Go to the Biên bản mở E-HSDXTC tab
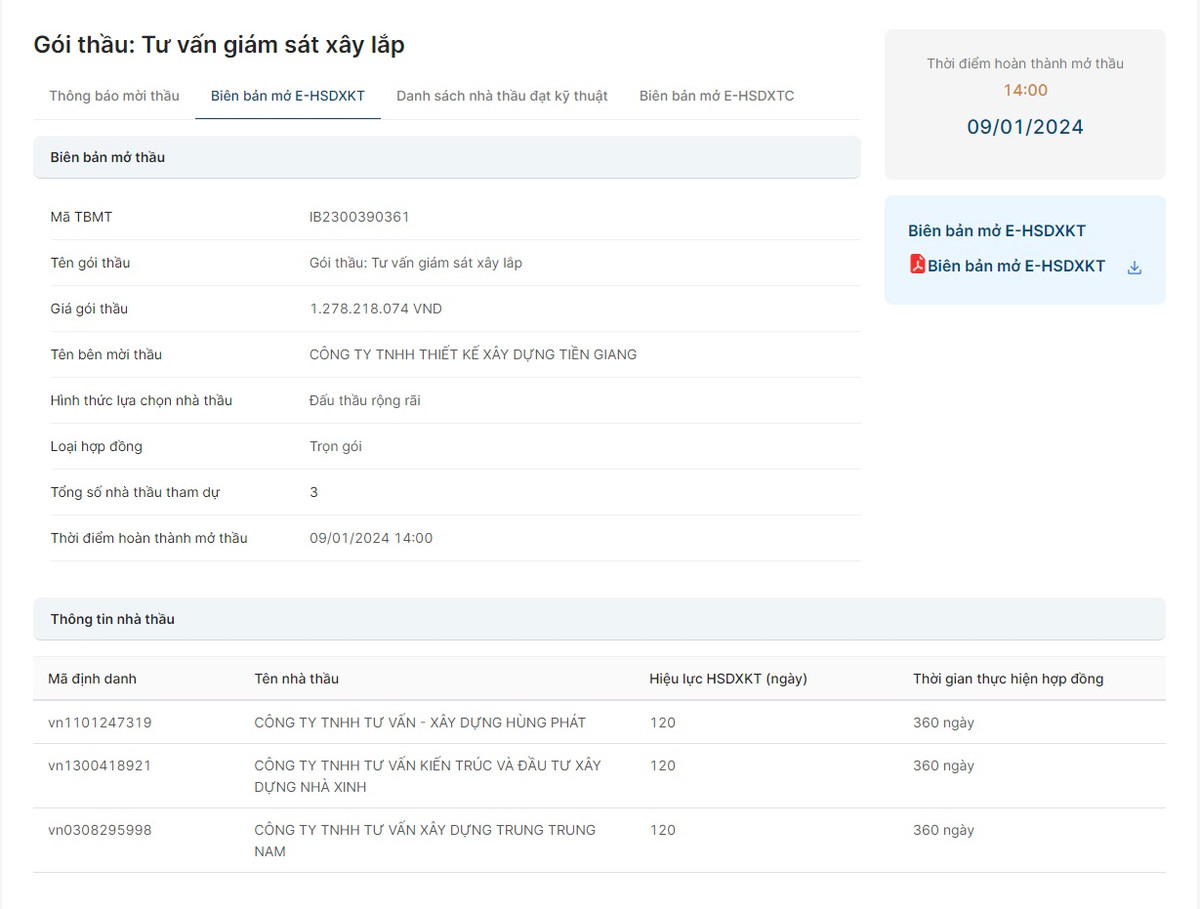This screenshot has width=1200, height=909. coord(717,96)
